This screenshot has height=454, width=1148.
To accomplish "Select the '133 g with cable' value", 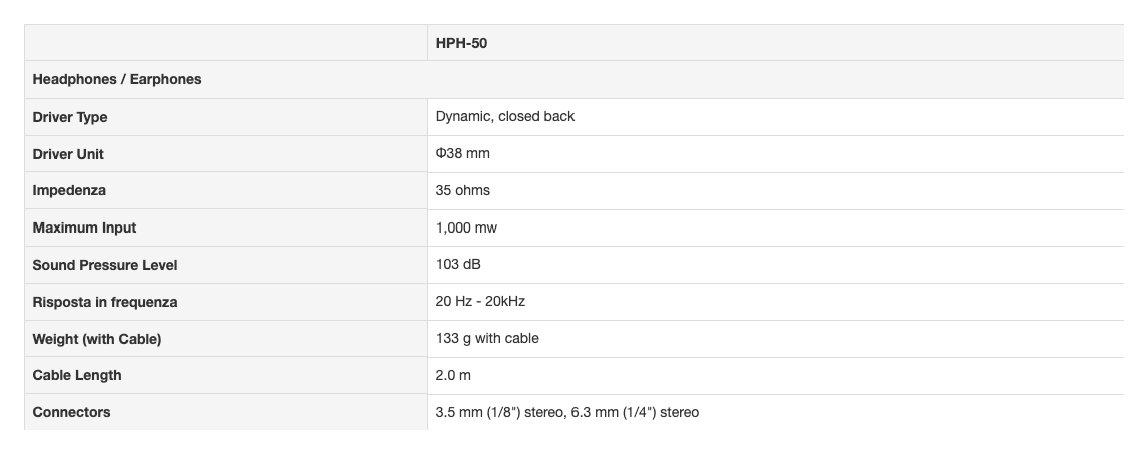I will tap(487, 338).
